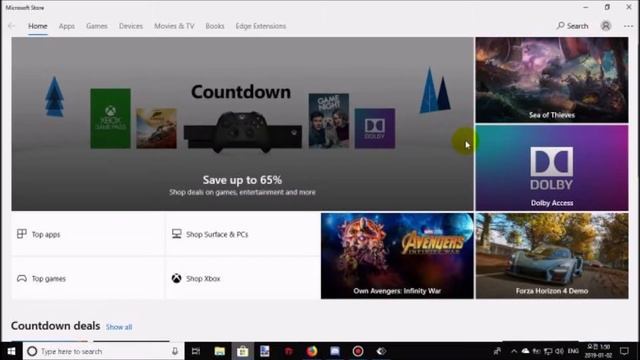The width and height of the screenshot is (640, 360).
Task: Click the Forza game cover in banner
Action: click(156, 128)
